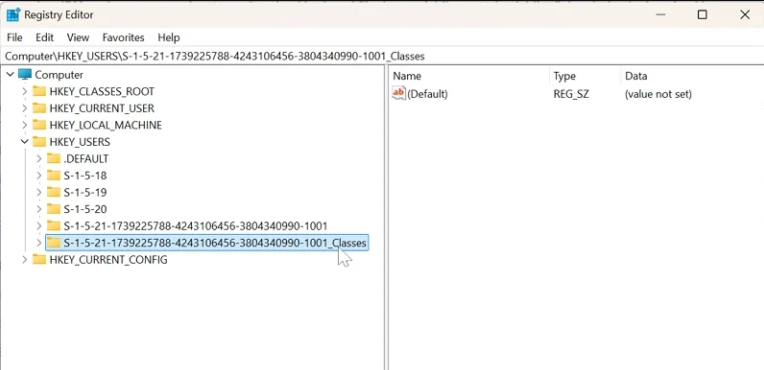Click the S-1-5-18 folder icon
The image size is (764, 370).
point(54,175)
